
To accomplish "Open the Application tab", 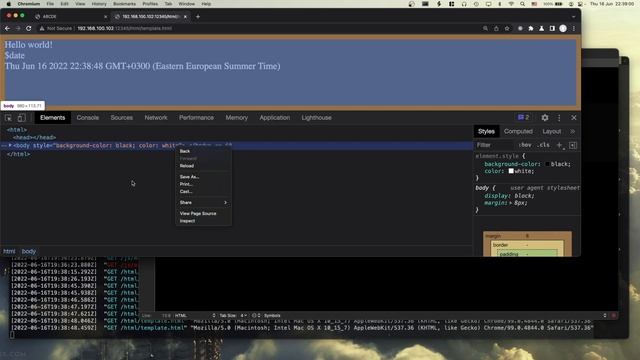I will coord(275,118).
